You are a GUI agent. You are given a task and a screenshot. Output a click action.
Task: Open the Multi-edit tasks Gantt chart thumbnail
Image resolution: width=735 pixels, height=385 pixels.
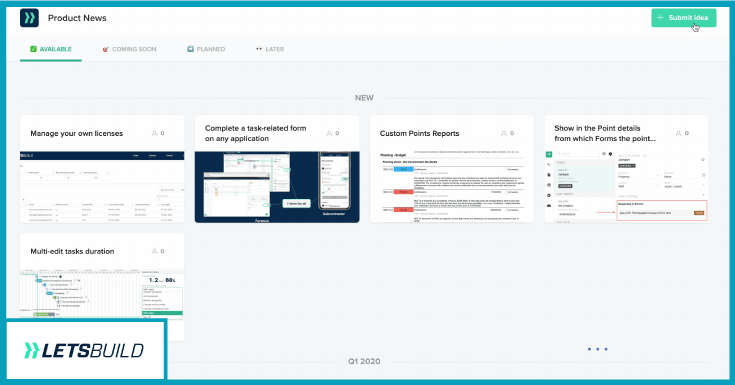[102, 294]
